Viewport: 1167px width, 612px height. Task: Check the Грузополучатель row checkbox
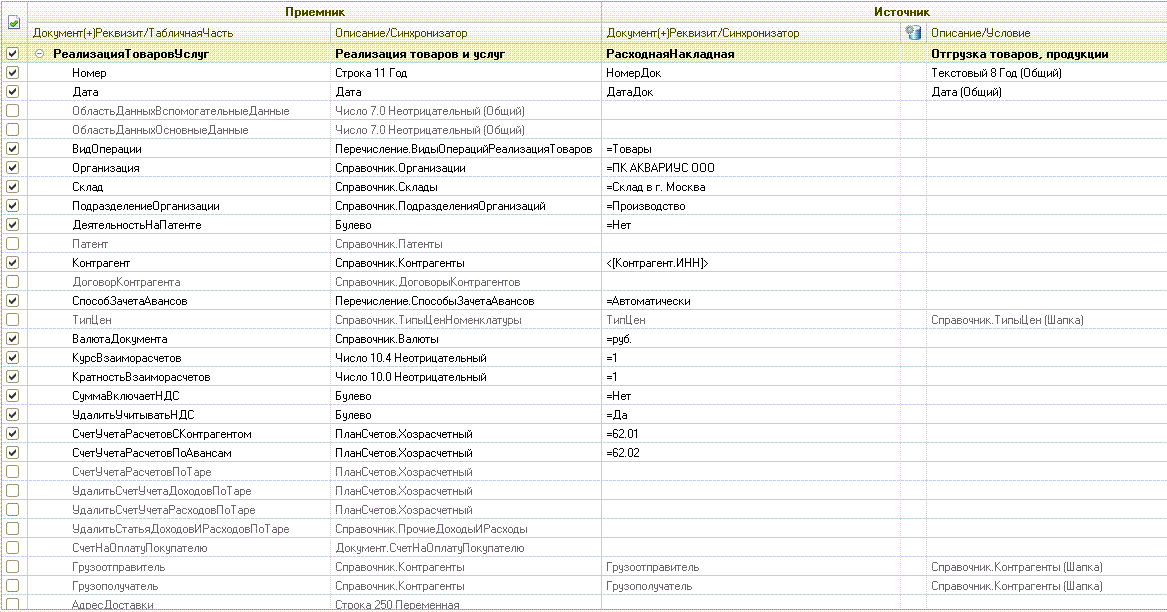[x=13, y=585]
